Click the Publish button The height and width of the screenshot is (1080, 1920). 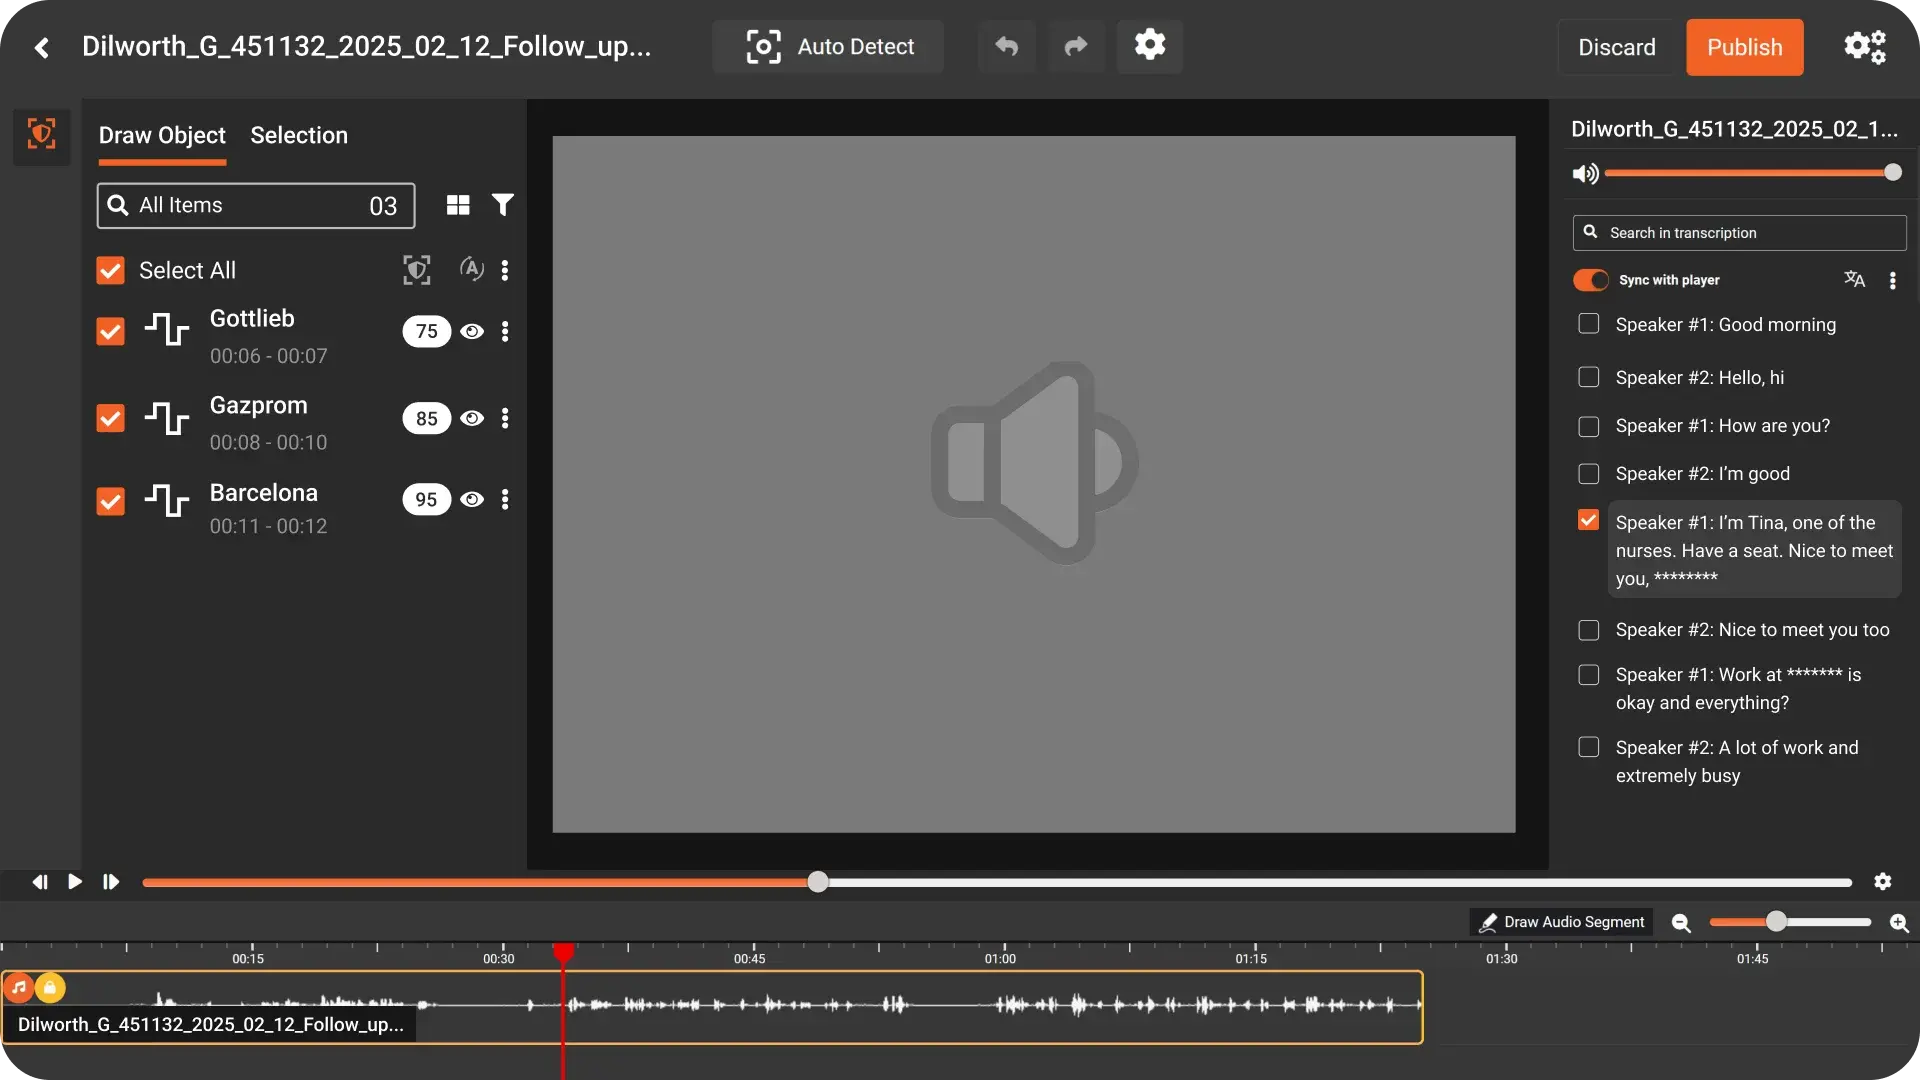pyautogui.click(x=1744, y=47)
